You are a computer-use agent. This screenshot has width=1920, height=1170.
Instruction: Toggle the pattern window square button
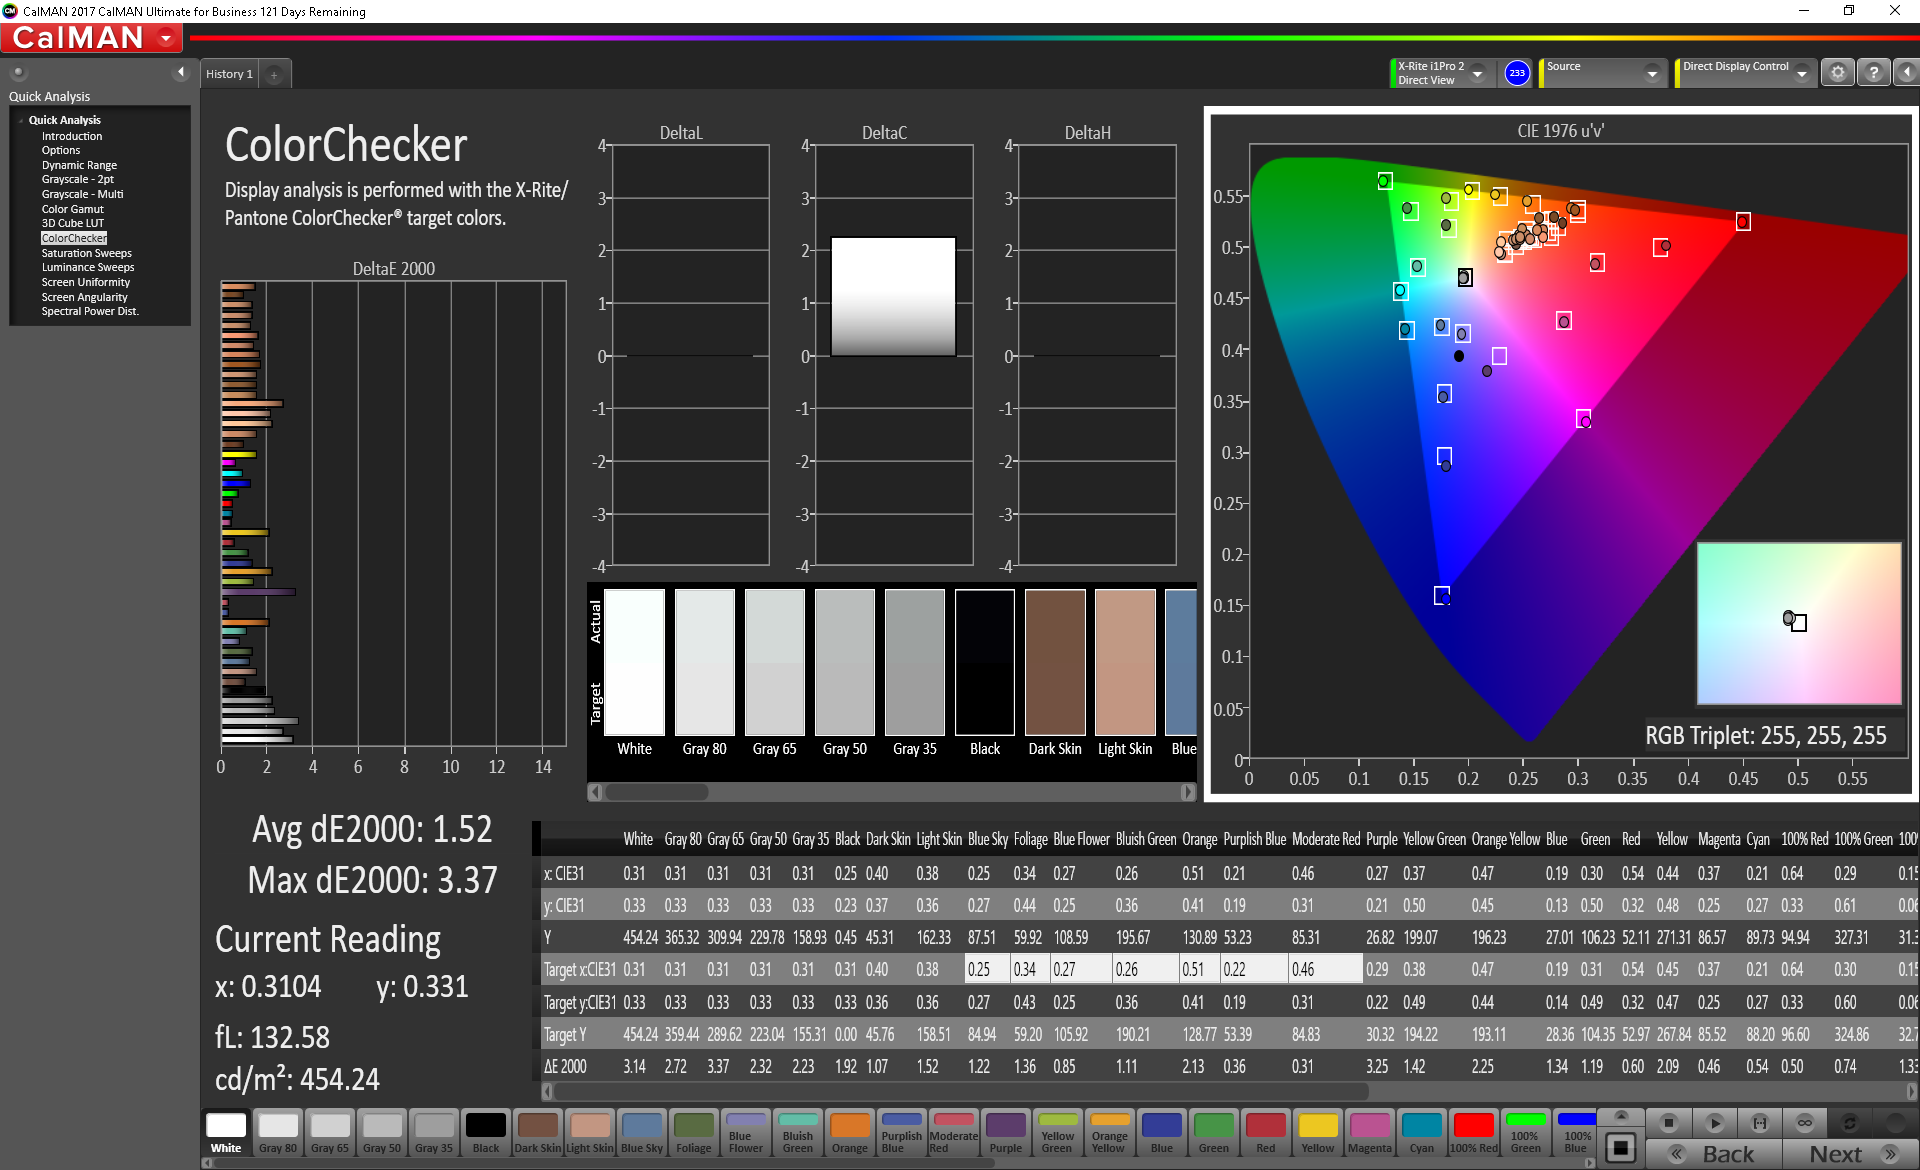tap(1621, 1147)
